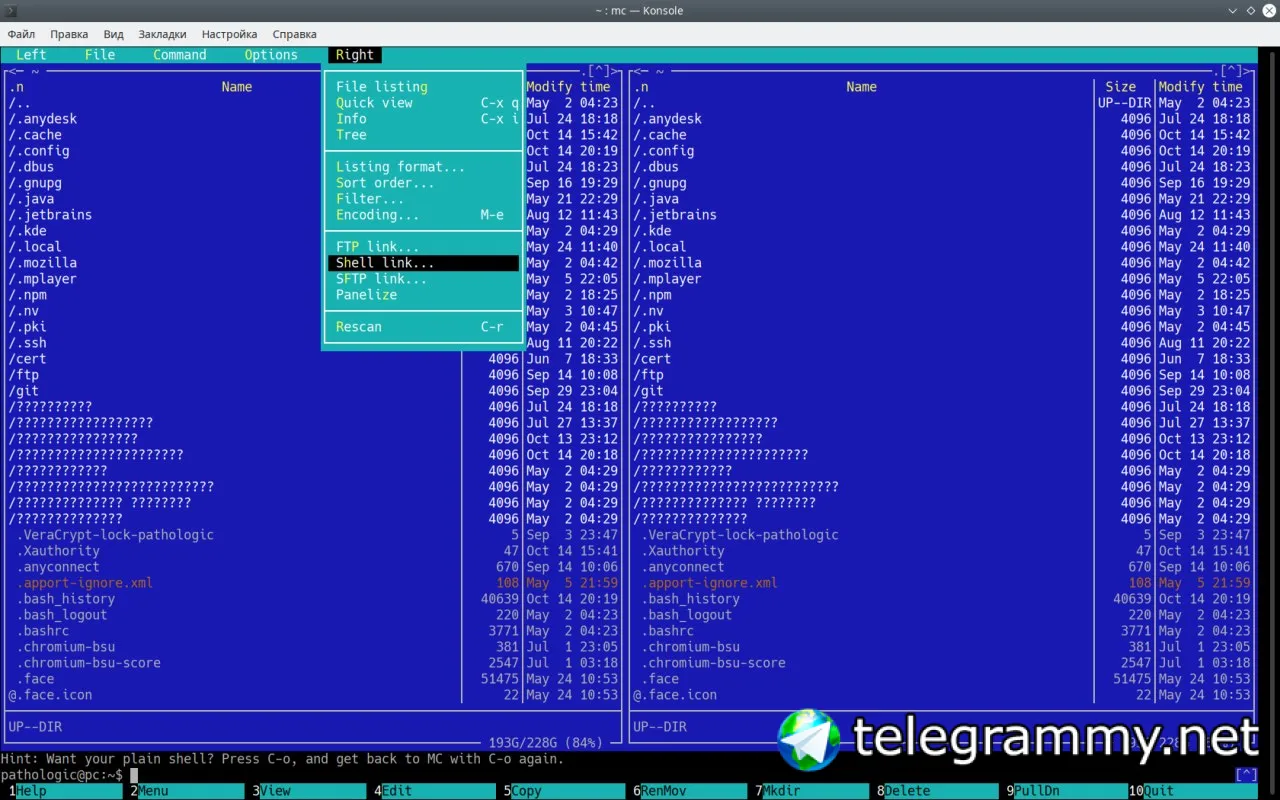Click Name column header in left panel
The width and height of the screenshot is (1280, 800).
pos(237,87)
